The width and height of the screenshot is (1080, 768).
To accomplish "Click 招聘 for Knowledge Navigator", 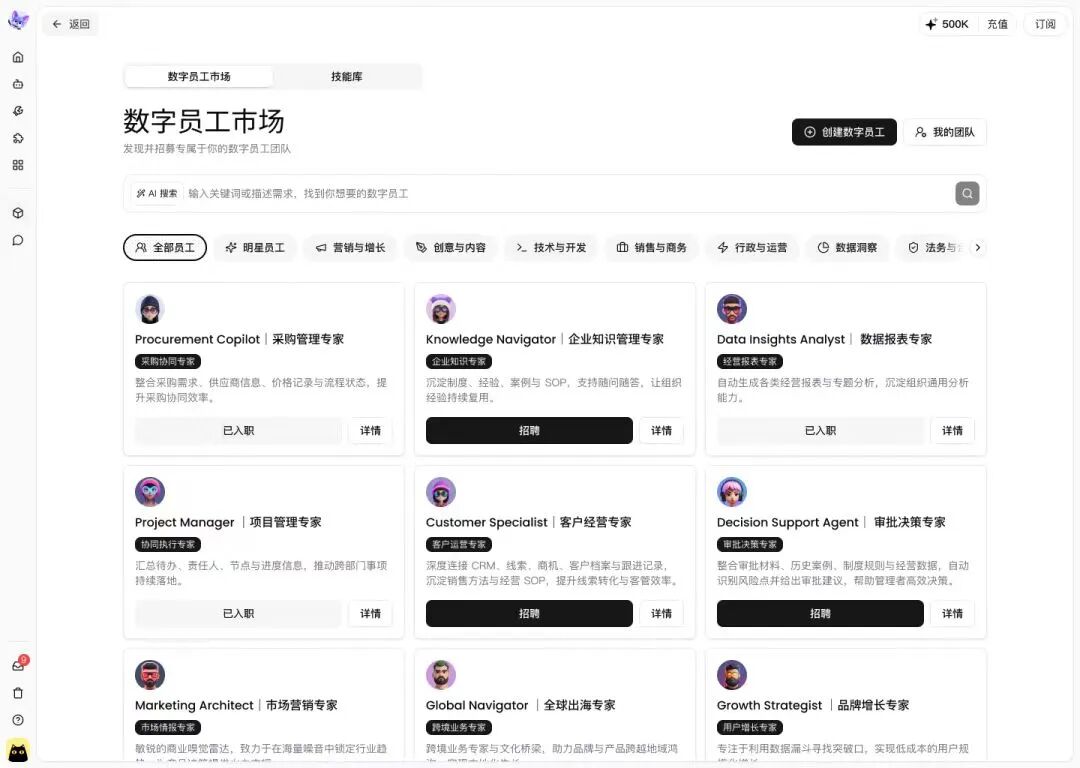I will pyautogui.click(x=529, y=430).
